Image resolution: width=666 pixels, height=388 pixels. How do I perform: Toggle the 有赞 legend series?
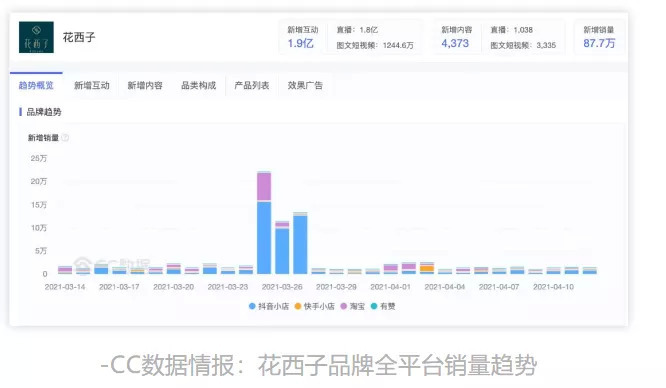[x=383, y=306]
